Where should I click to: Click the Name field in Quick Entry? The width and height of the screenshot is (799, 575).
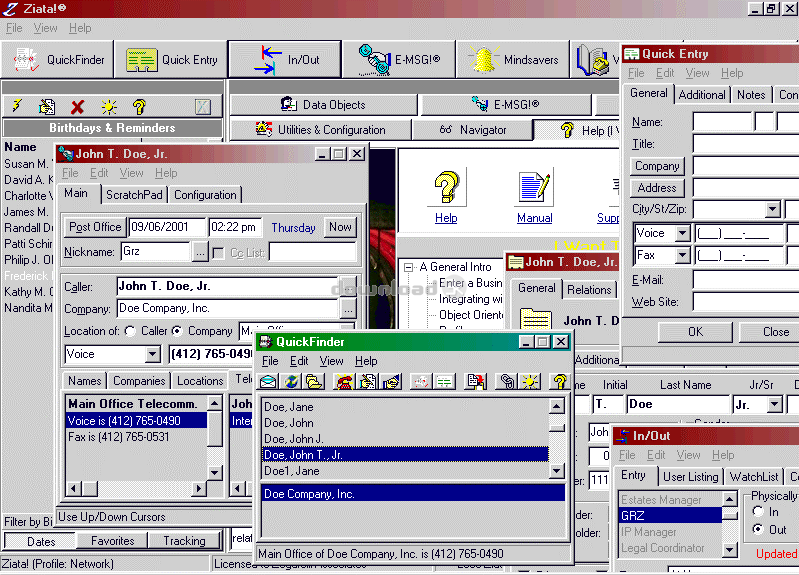click(x=722, y=122)
